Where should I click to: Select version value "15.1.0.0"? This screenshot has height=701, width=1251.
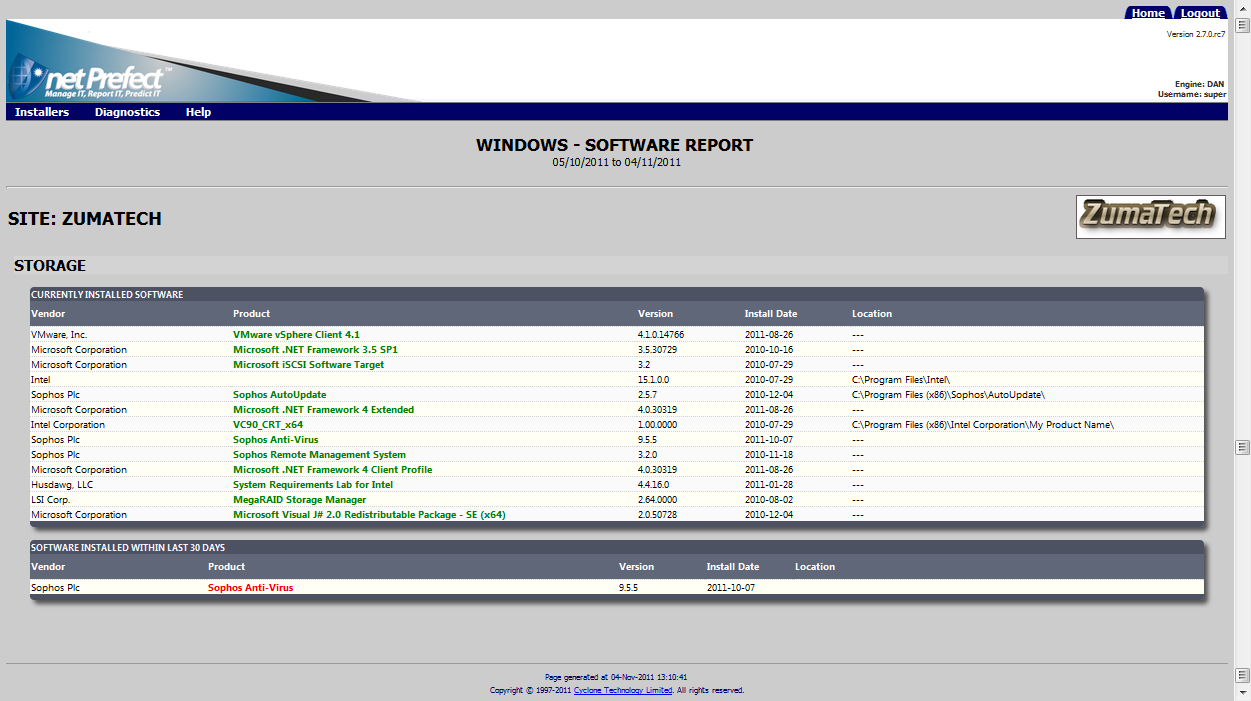(x=654, y=380)
